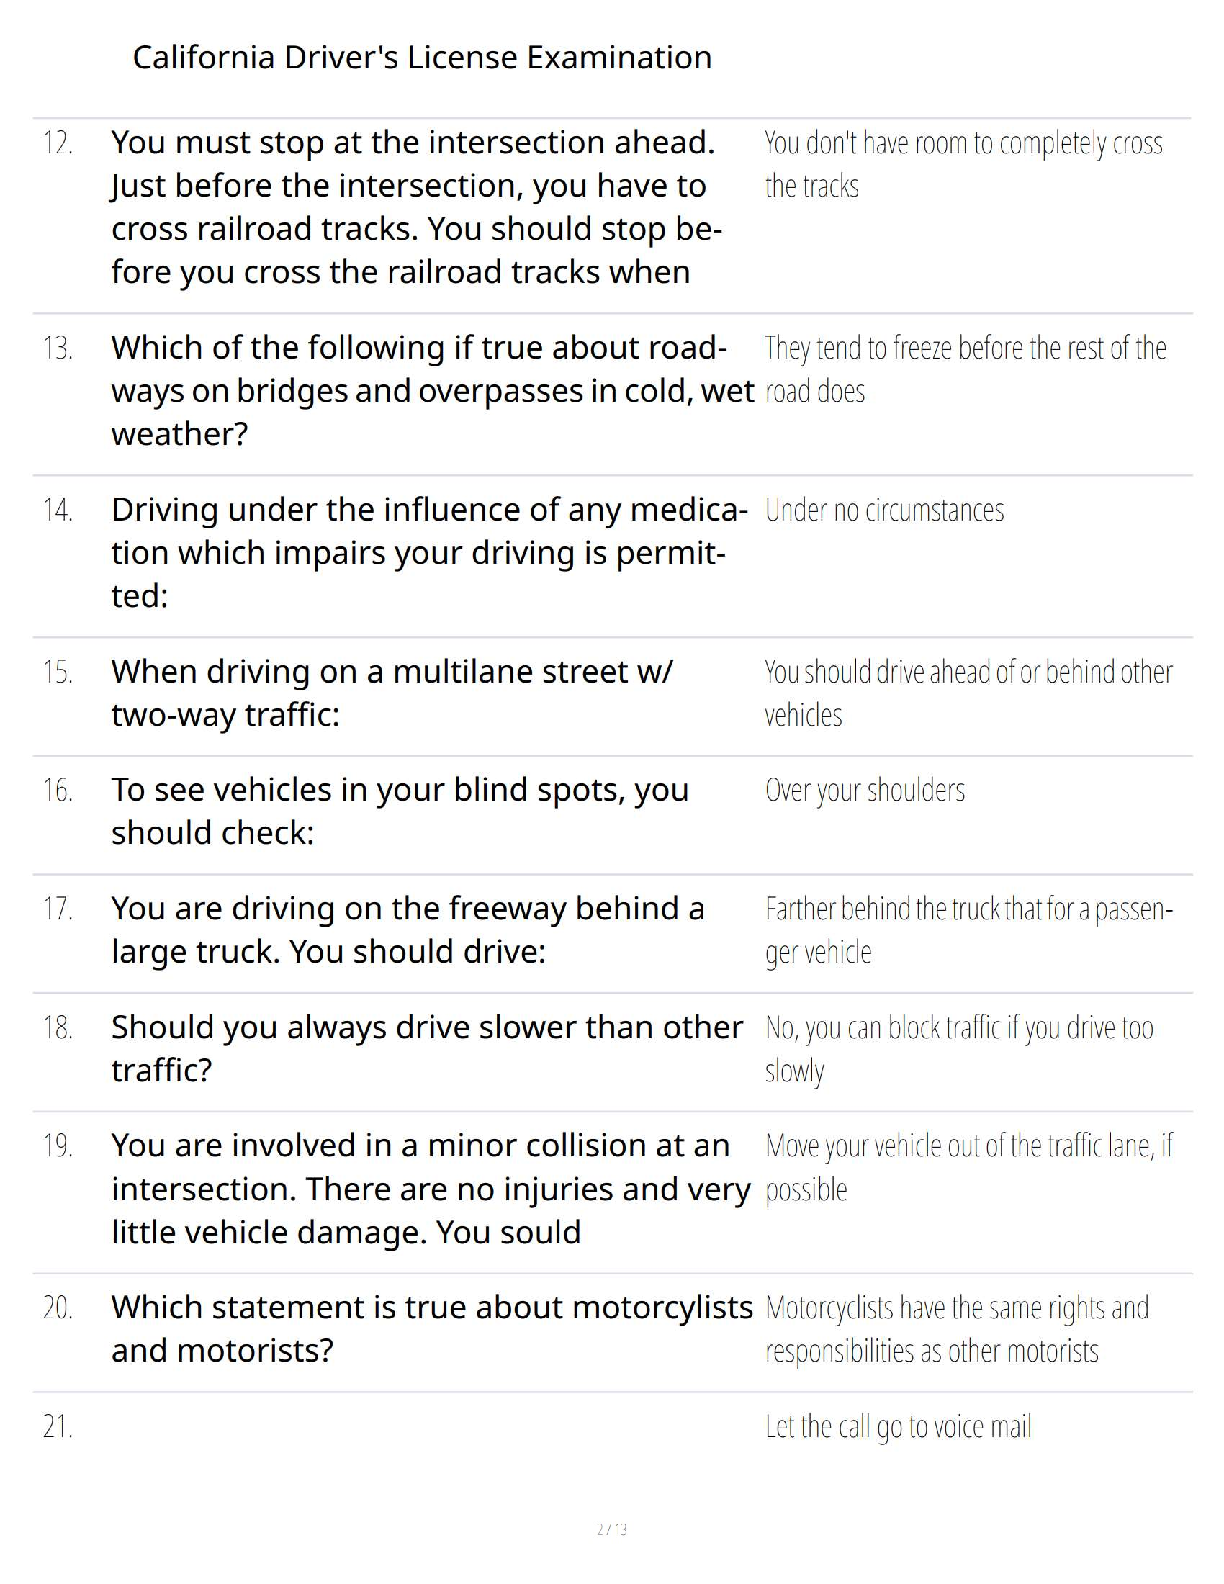The width and height of the screenshot is (1224, 1584).
Task: Select the answer 'Farther behind the truck'
Action: click(x=967, y=930)
